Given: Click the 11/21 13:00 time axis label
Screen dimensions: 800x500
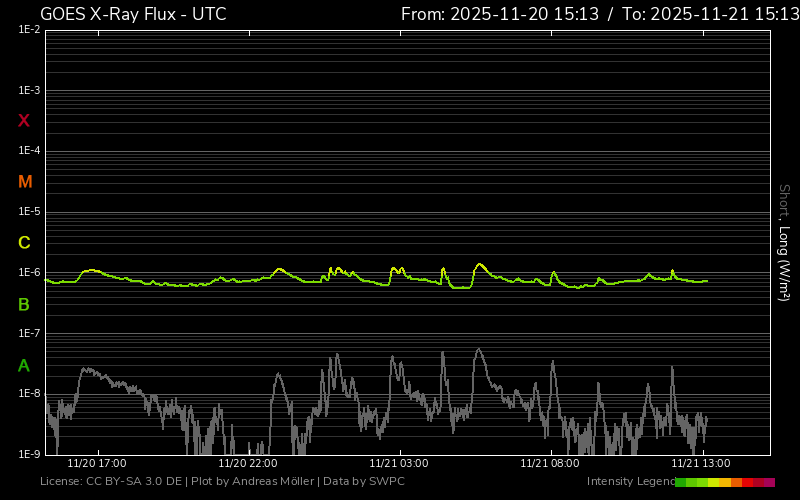Looking at the screenshot, I should (700, 464).
